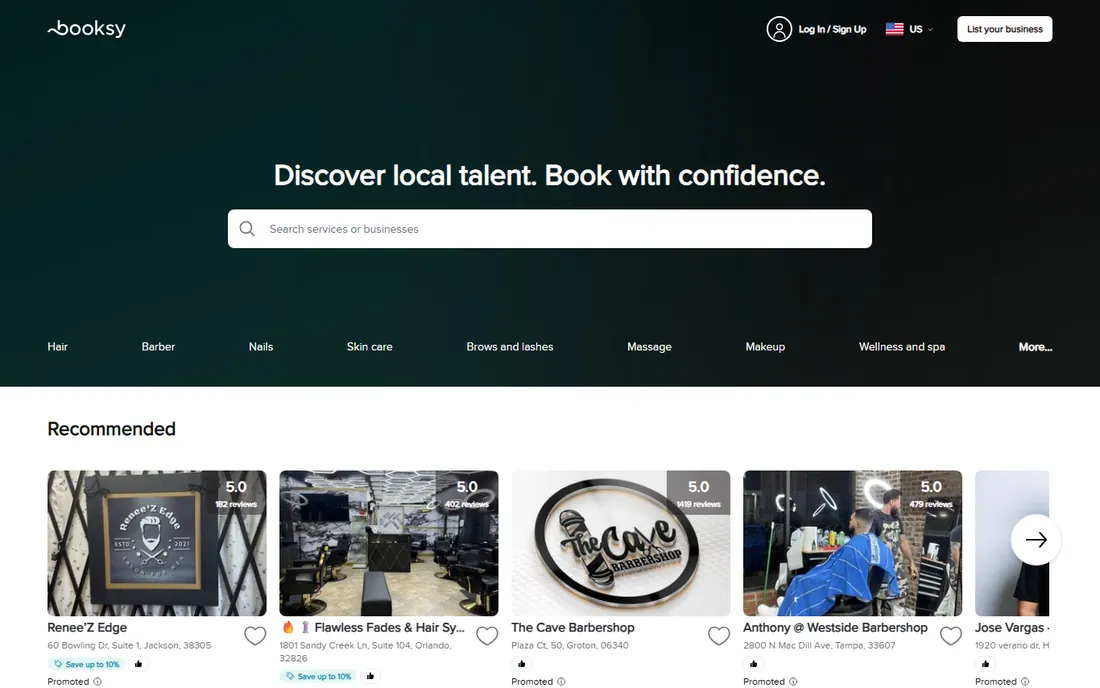This screenshot has height=688, width=1100.
Task: Select the Barber category
Action: pyautogui.click(x=158, y=346)
